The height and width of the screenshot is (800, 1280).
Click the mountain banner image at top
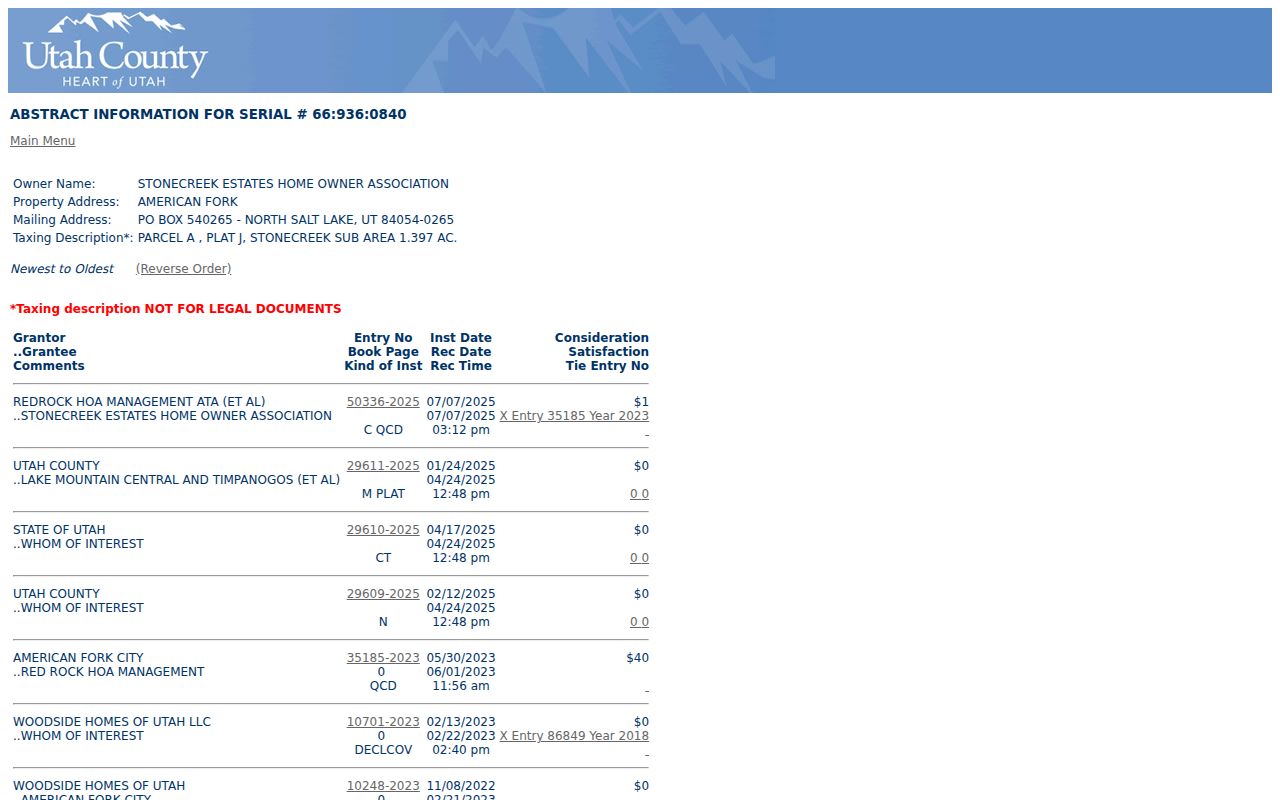[x=640, y=50]
